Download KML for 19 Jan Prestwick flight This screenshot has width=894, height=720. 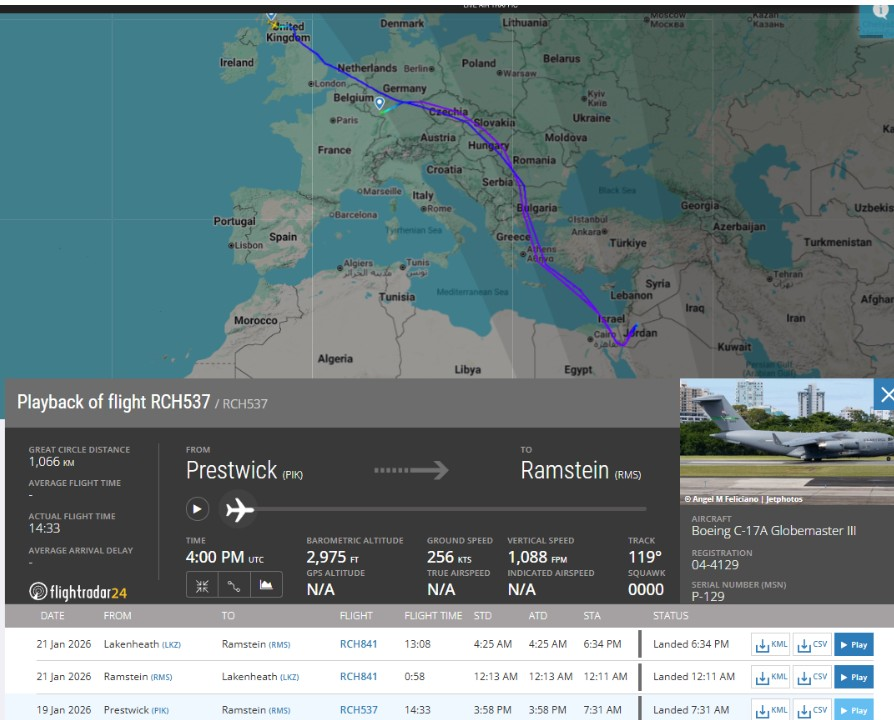[771, 710]
